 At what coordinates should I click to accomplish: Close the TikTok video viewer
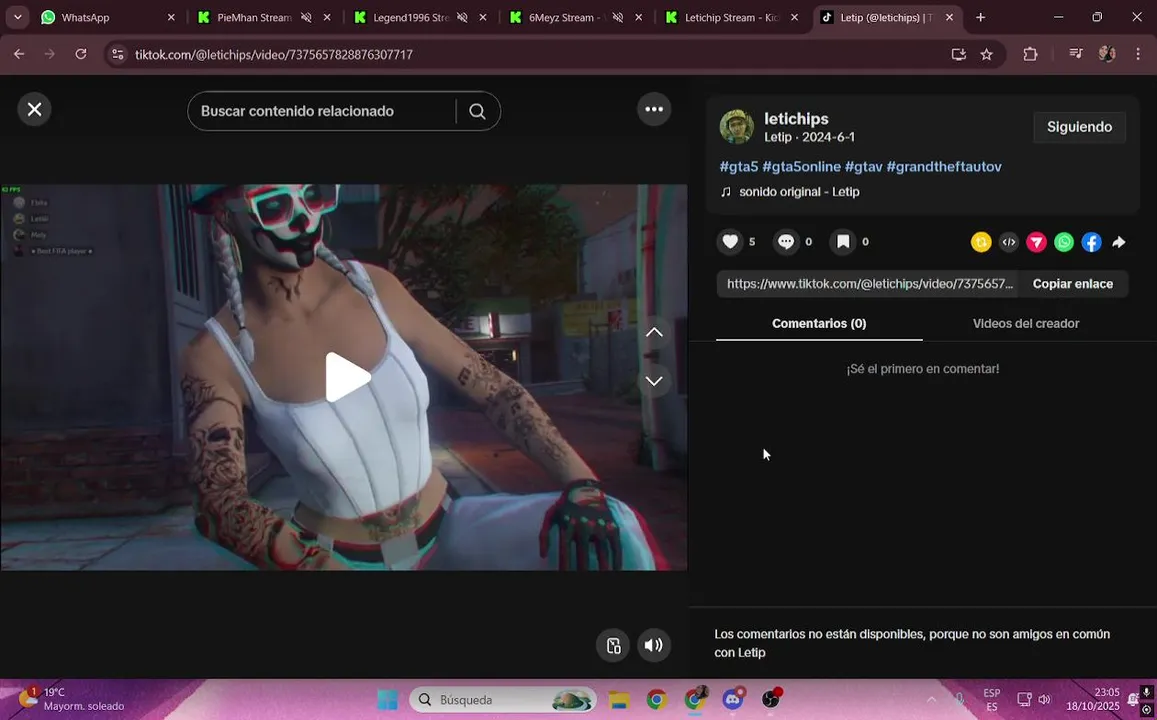click(34, 110)
